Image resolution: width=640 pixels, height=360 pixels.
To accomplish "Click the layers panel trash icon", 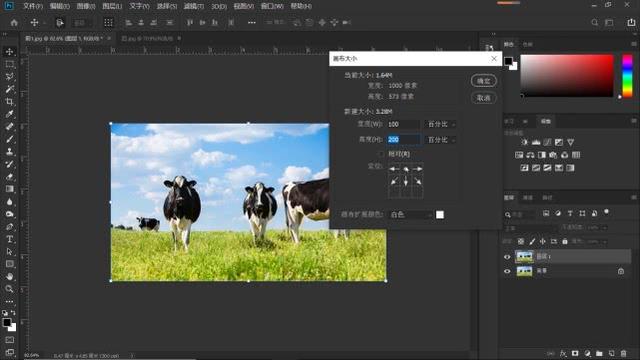I will tap(623, 353).
